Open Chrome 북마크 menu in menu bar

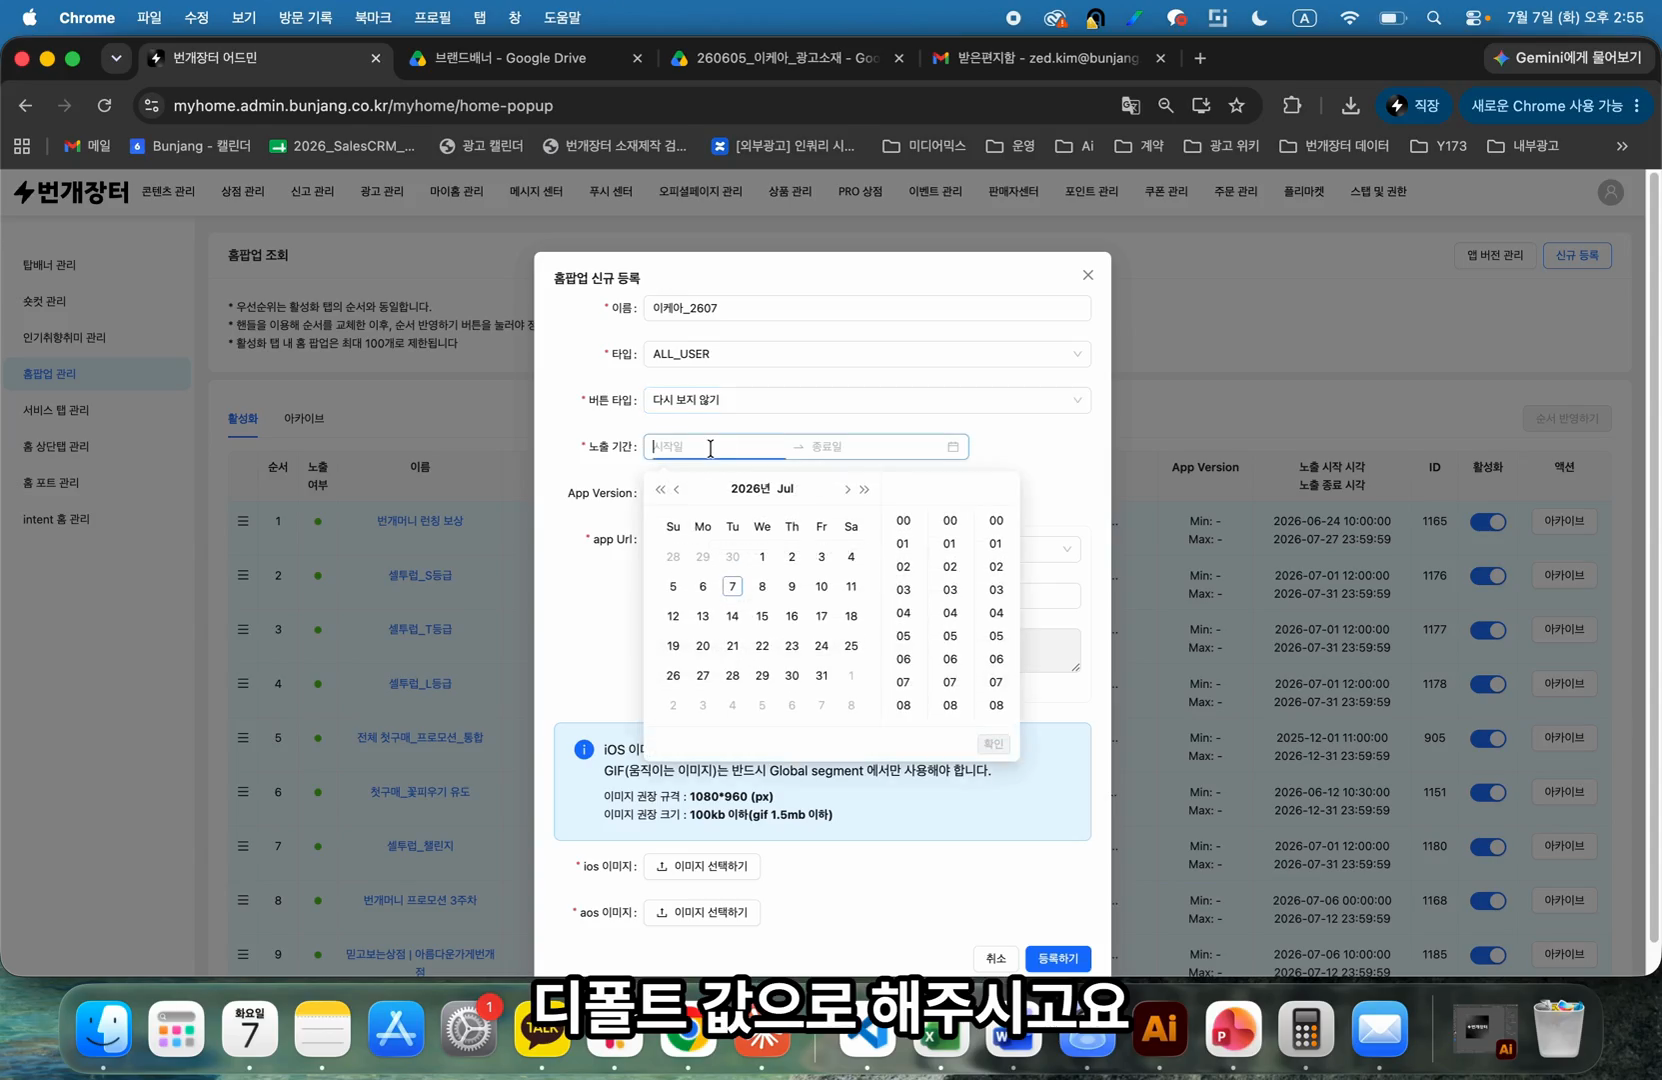pos(372,18)
